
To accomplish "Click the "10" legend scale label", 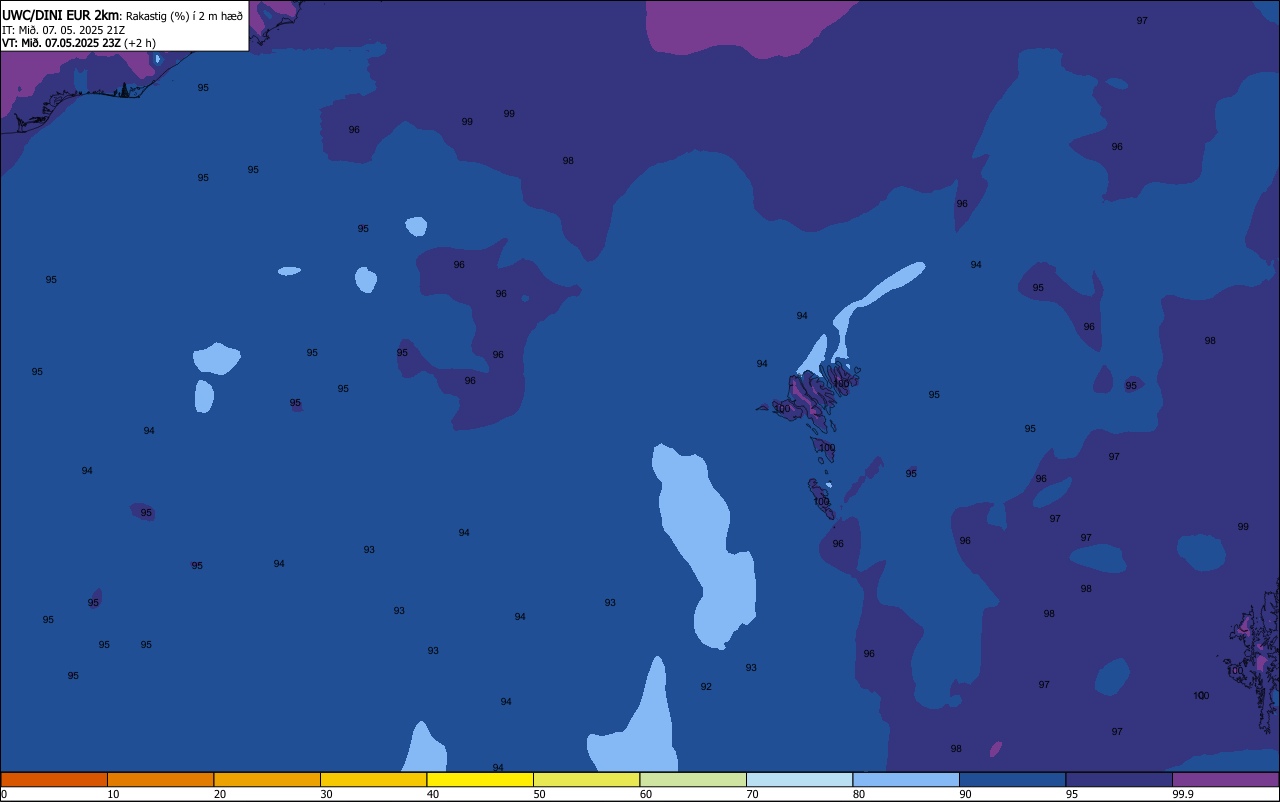I will tap(113, 794).
